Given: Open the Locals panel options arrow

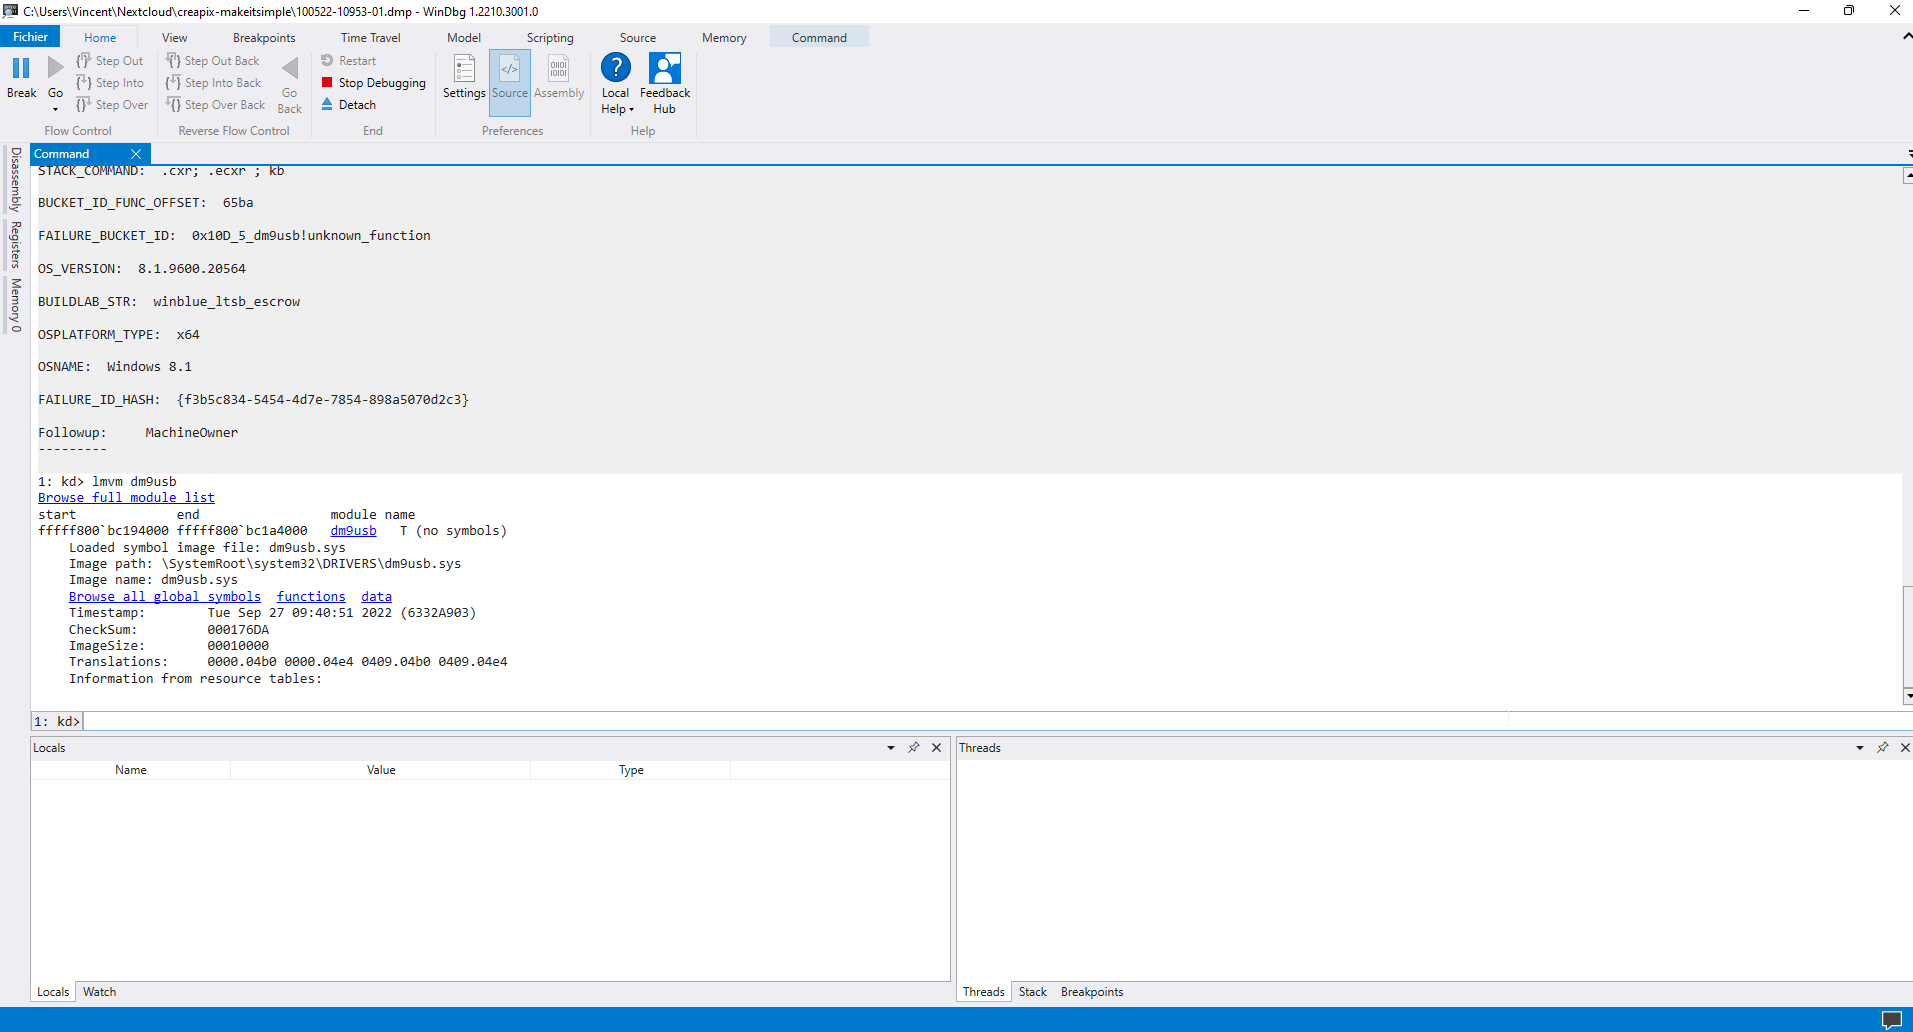Looking at the screenshot, I should 890,748.
